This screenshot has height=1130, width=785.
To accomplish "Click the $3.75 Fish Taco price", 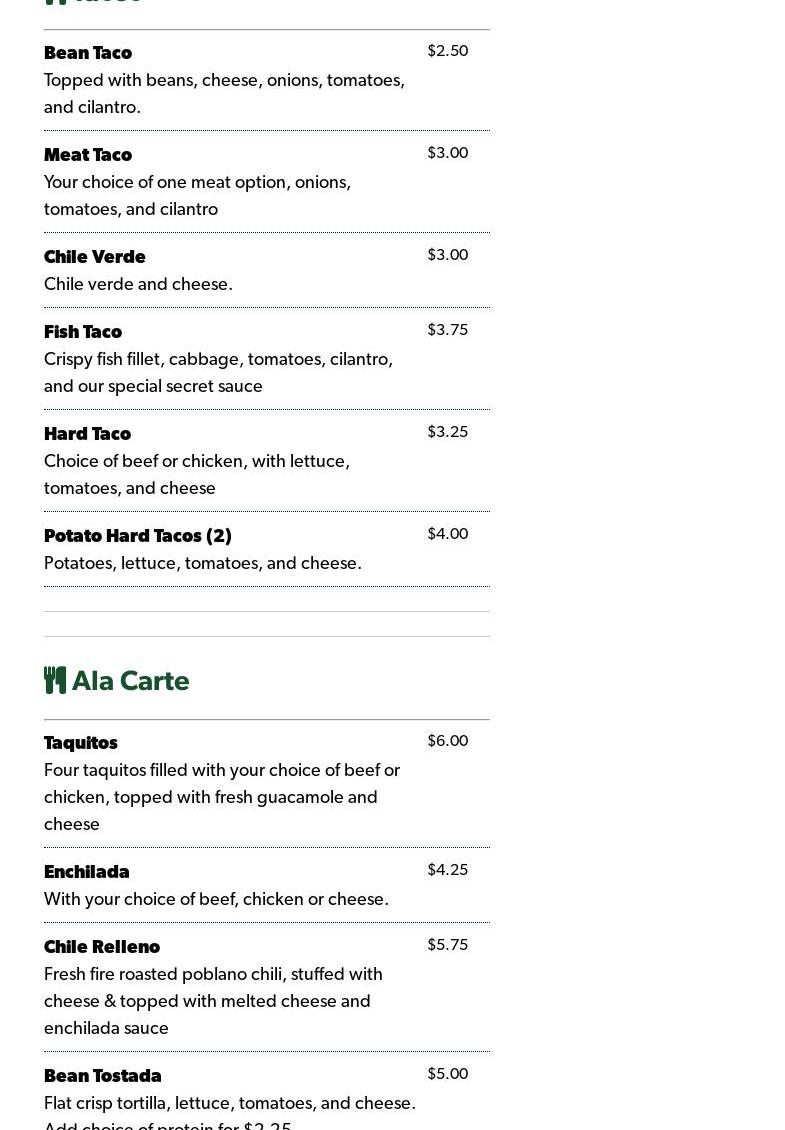I will pos(447,330).
